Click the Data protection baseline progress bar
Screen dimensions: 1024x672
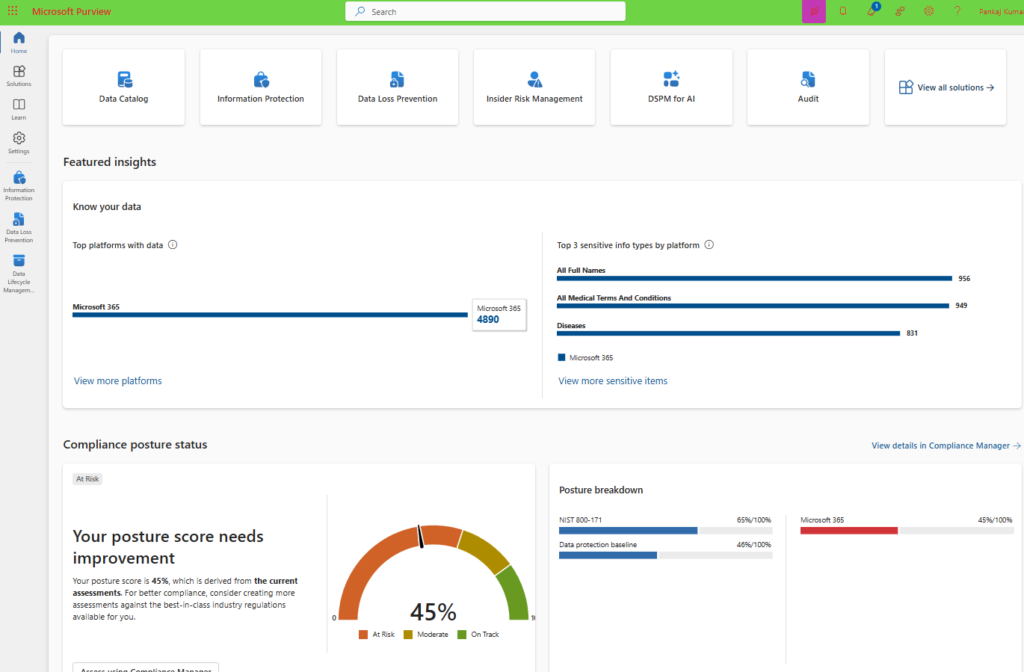point(665,555)
